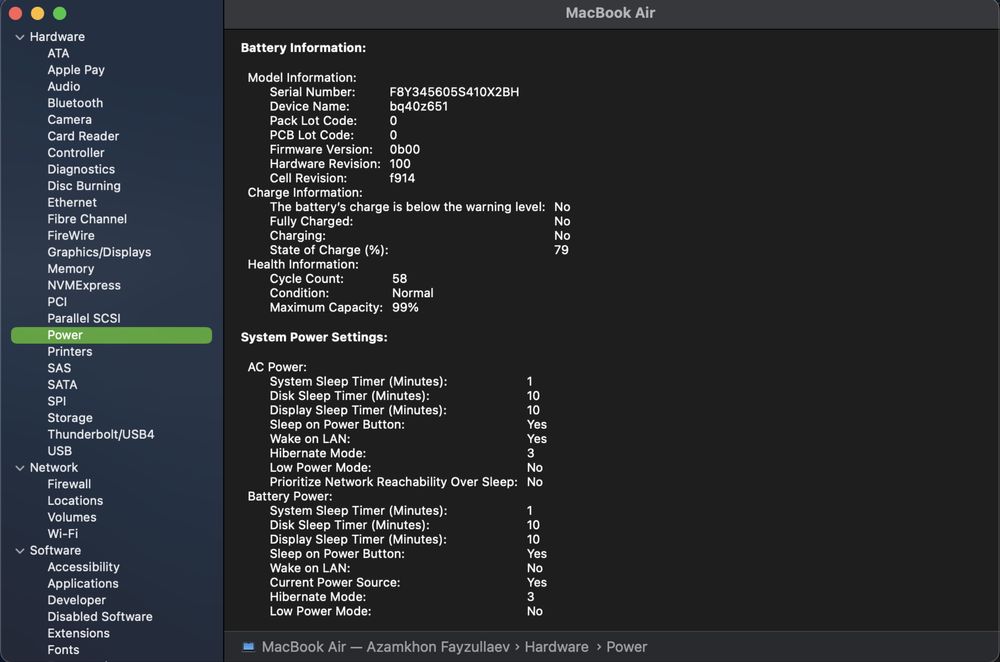Click Power in the bottom path bar
This screenshot has width=1000, height=662.
(x=626, y=647)
